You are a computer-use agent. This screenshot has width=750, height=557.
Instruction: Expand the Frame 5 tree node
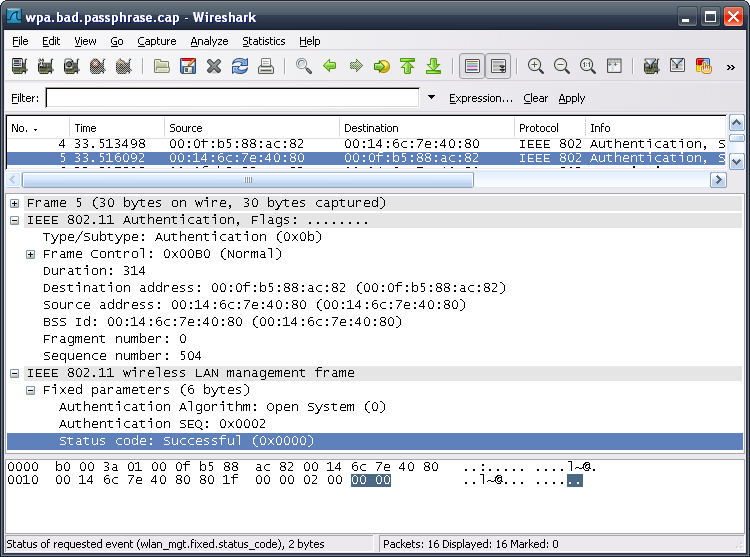pyautogui.click(x=15, y=203)
